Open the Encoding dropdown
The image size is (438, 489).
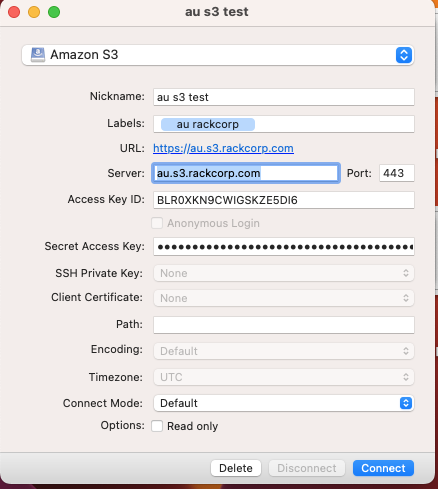pos(284,351)
